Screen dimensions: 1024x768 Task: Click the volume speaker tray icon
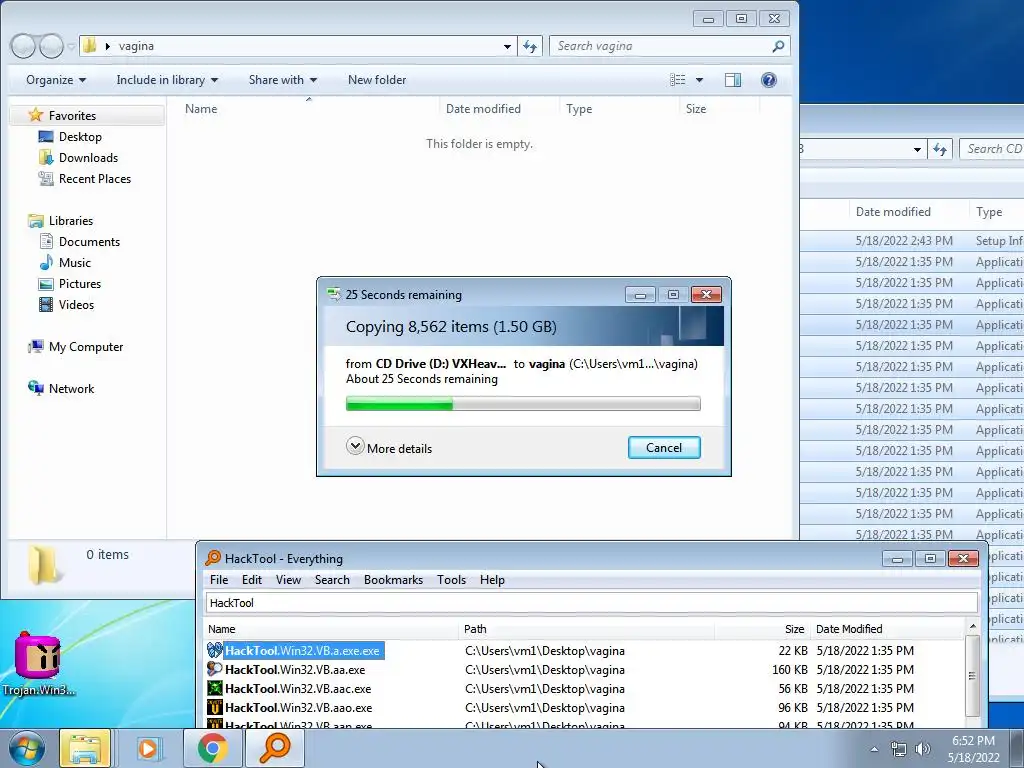pos(922,749)
